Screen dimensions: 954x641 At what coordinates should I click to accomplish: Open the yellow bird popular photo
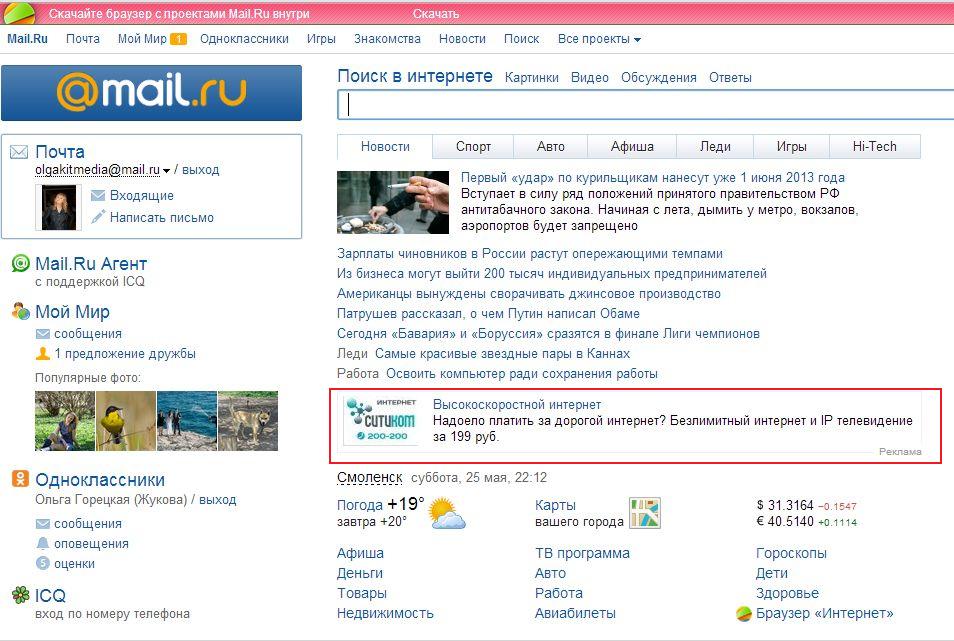click(126, 421)
